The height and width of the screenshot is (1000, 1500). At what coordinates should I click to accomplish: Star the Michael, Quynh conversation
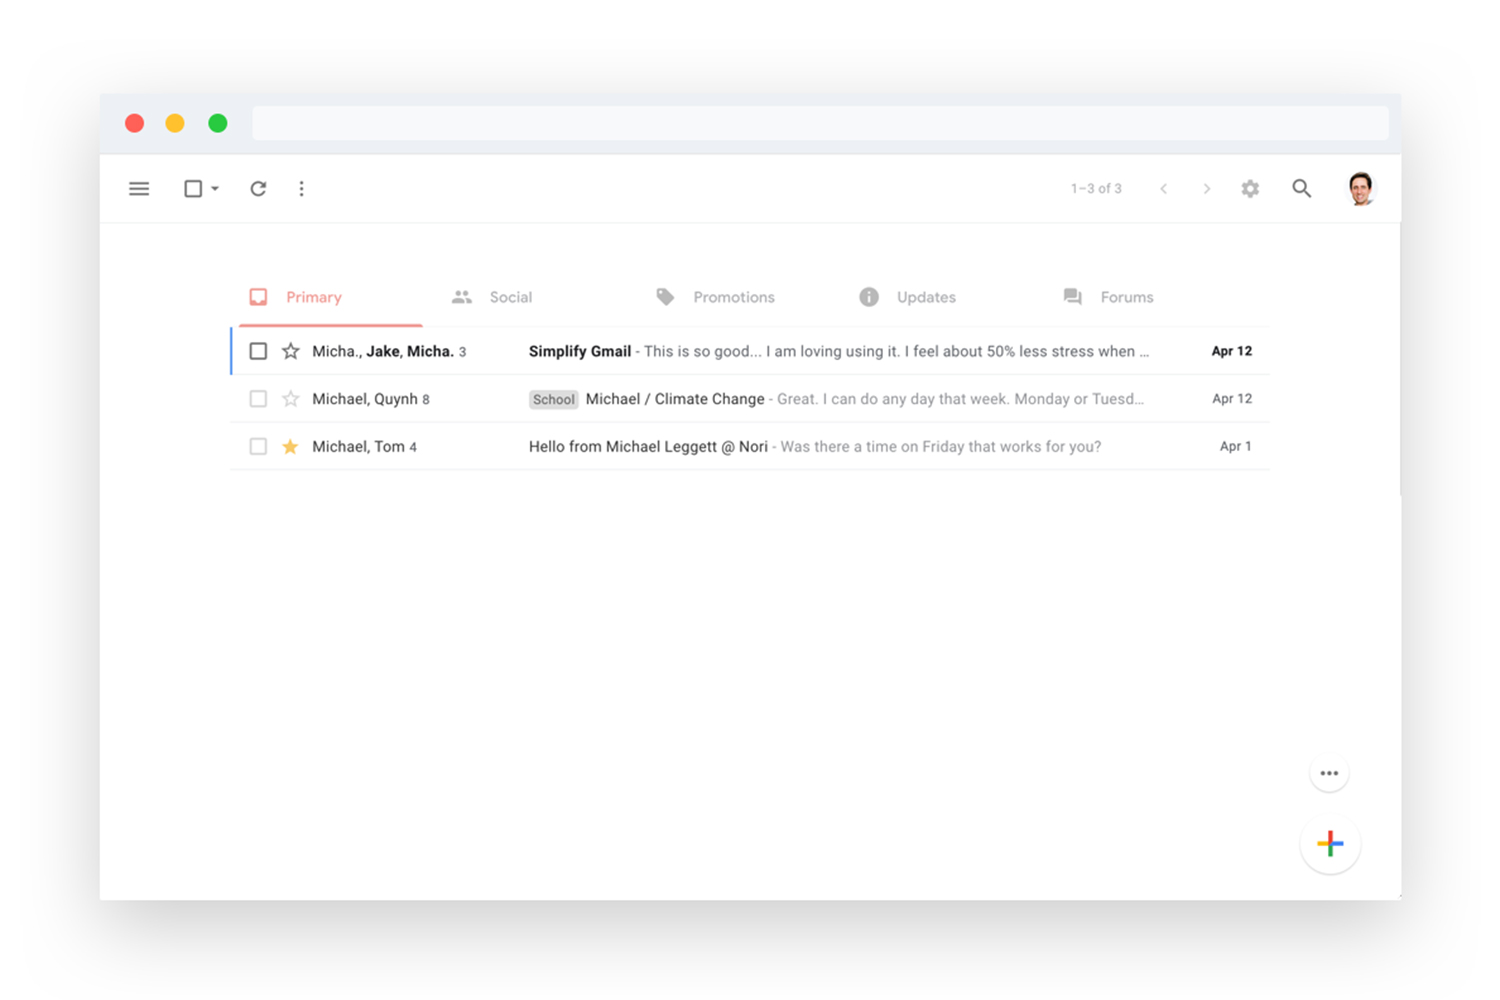pyautogui.click(x=290, y=398)
